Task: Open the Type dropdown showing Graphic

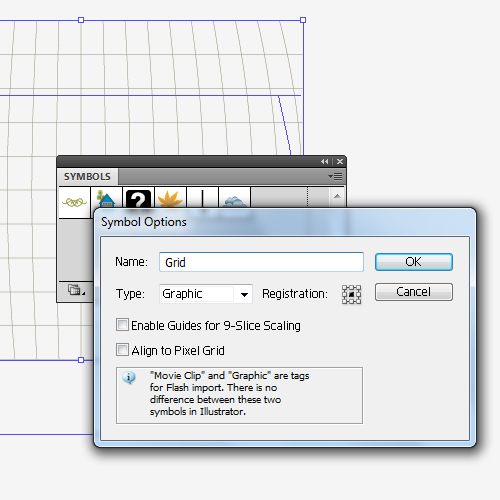Action: tap(206, 294)
